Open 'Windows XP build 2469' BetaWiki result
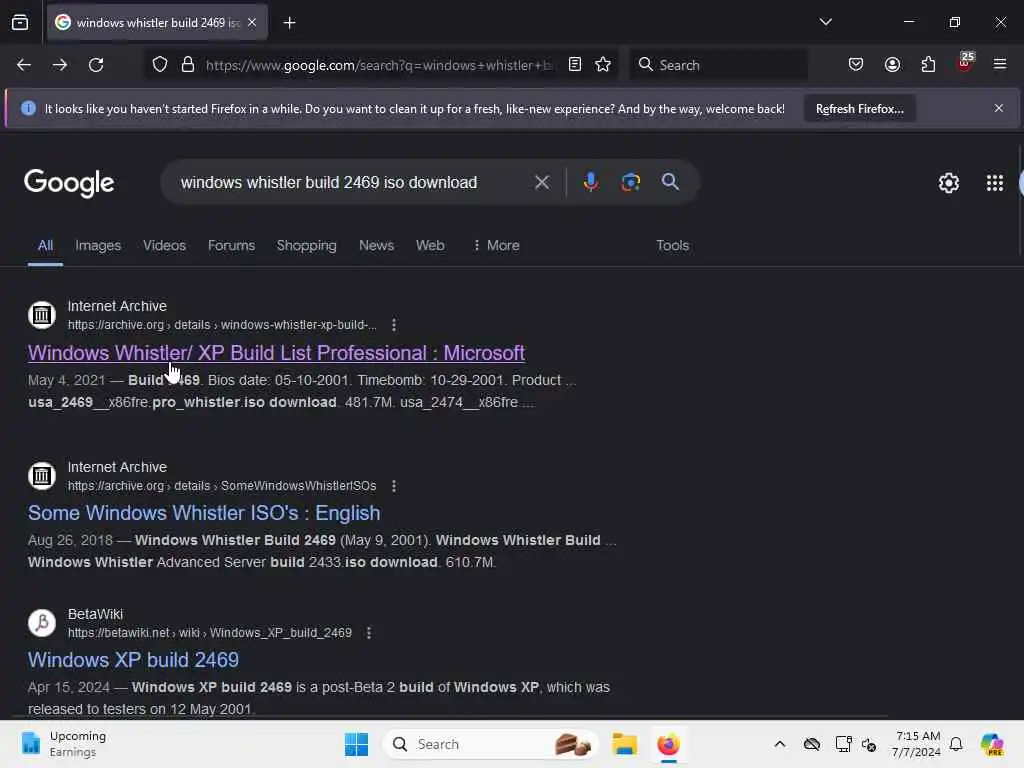Image resolution: width=1024 pixels, height=768 pixels. (x=133, y=660)
